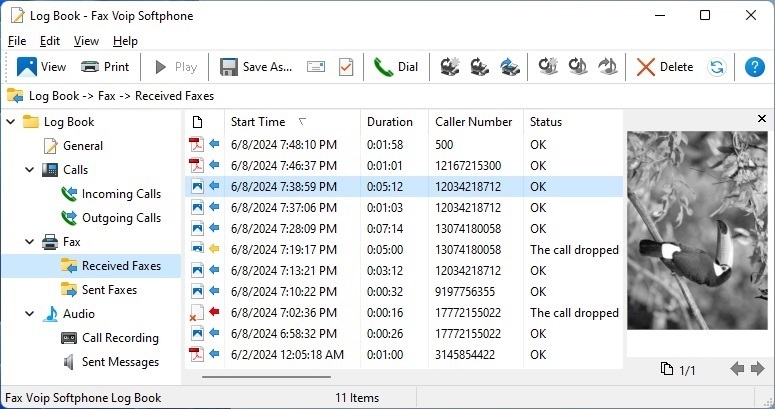This screenshot has width=775, height=409.
Task: Click the Print toolbar button
Action: pos(104,67)
